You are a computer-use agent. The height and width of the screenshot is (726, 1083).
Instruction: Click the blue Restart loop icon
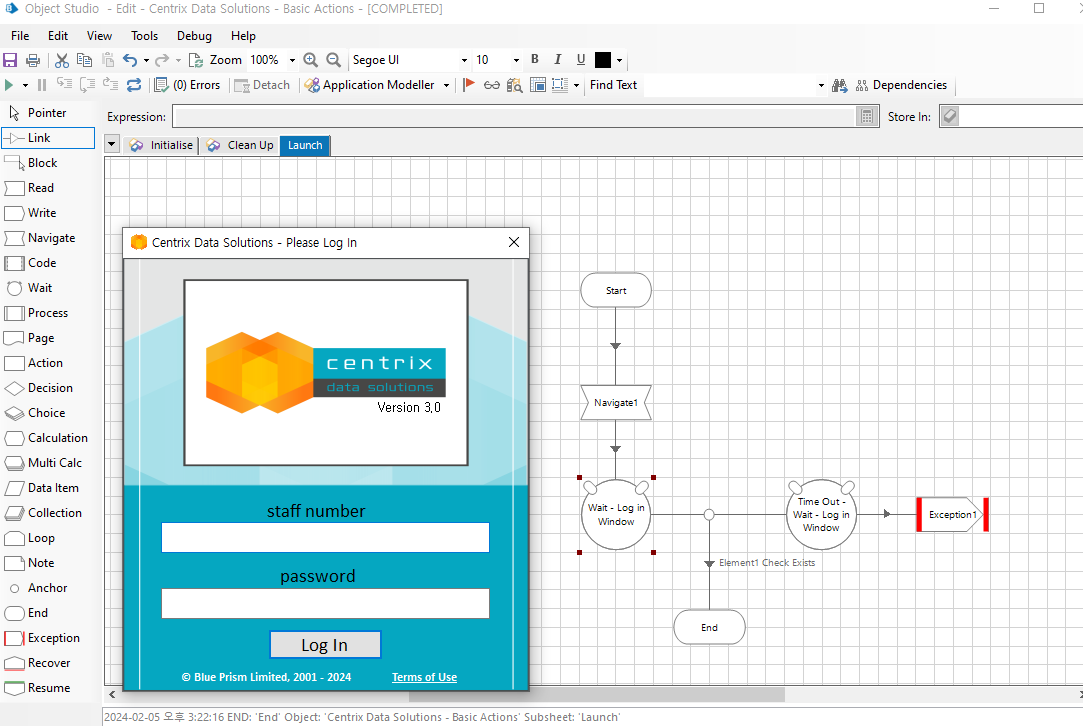coord(134,85)
